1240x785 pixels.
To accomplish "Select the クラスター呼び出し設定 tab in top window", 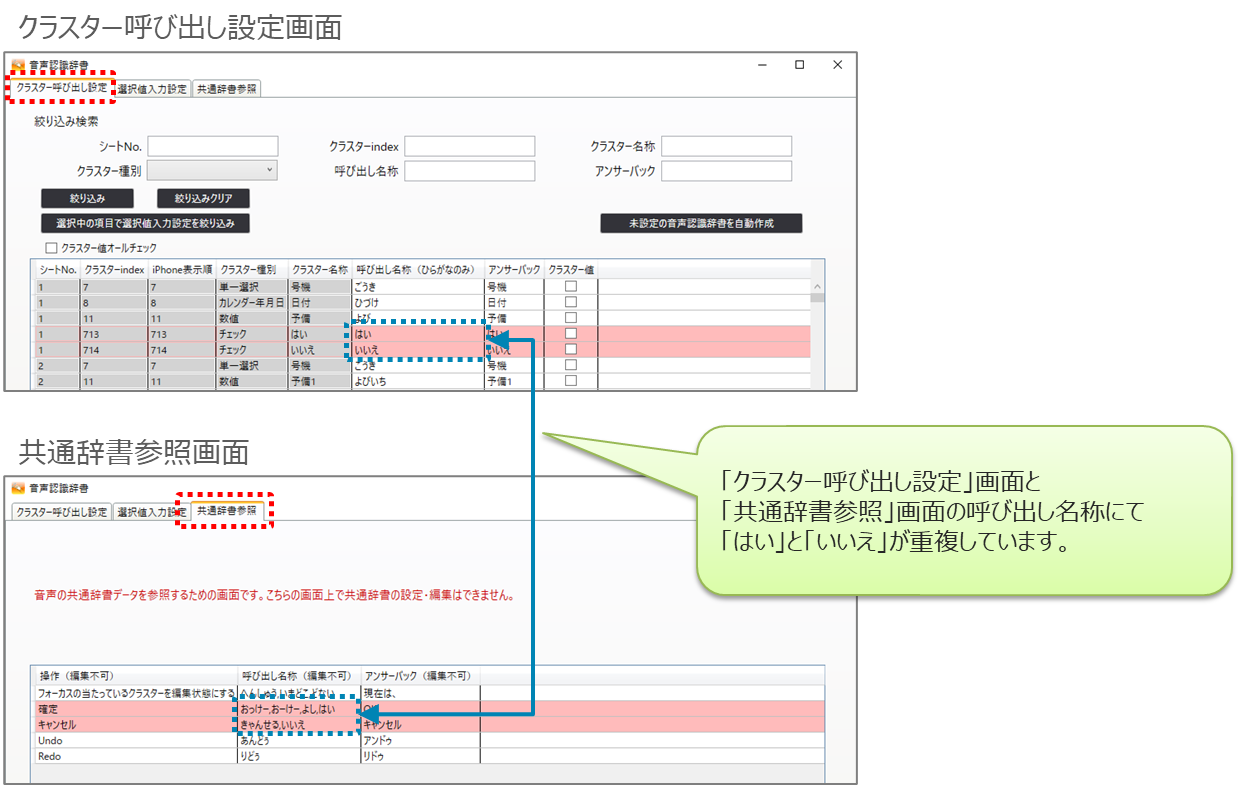I will click(62, 88).
